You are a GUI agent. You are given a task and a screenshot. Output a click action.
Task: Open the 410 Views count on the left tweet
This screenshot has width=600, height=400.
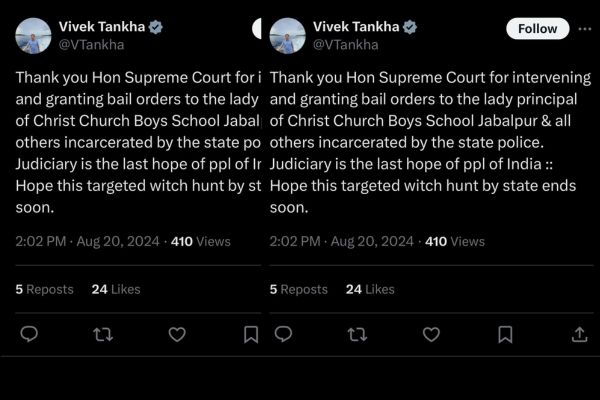tap(199, 241)
